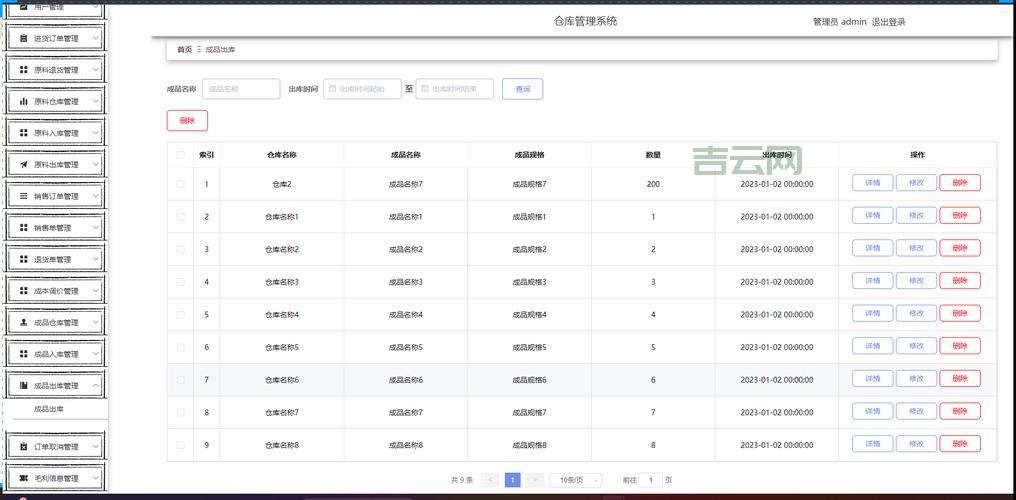Collapse 成品出库管理 using its up chevron
Image resolution: width=1016 pixels, height=500 pixels.
[96, 385]
